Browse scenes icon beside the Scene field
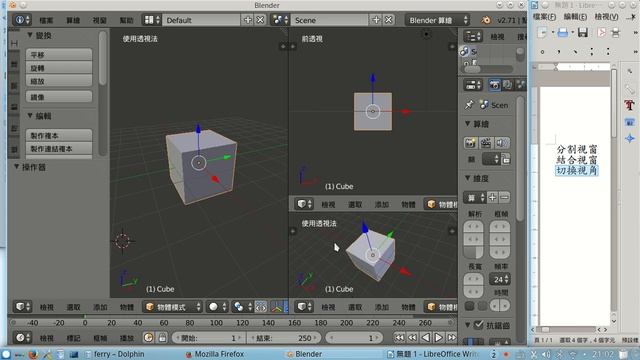The image size is (640, 360). pyautogui.click(x=280, y=20)
